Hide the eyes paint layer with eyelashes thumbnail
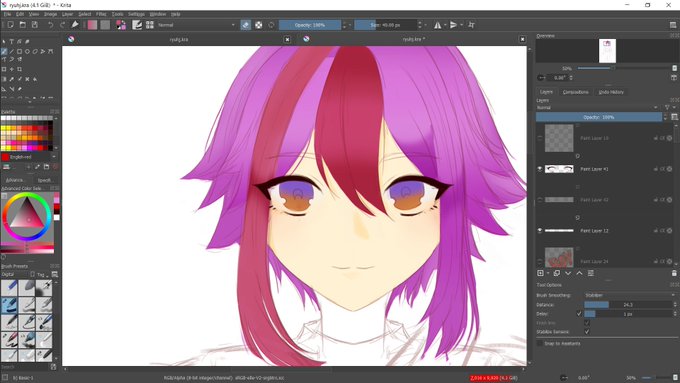 pos(540,169)
